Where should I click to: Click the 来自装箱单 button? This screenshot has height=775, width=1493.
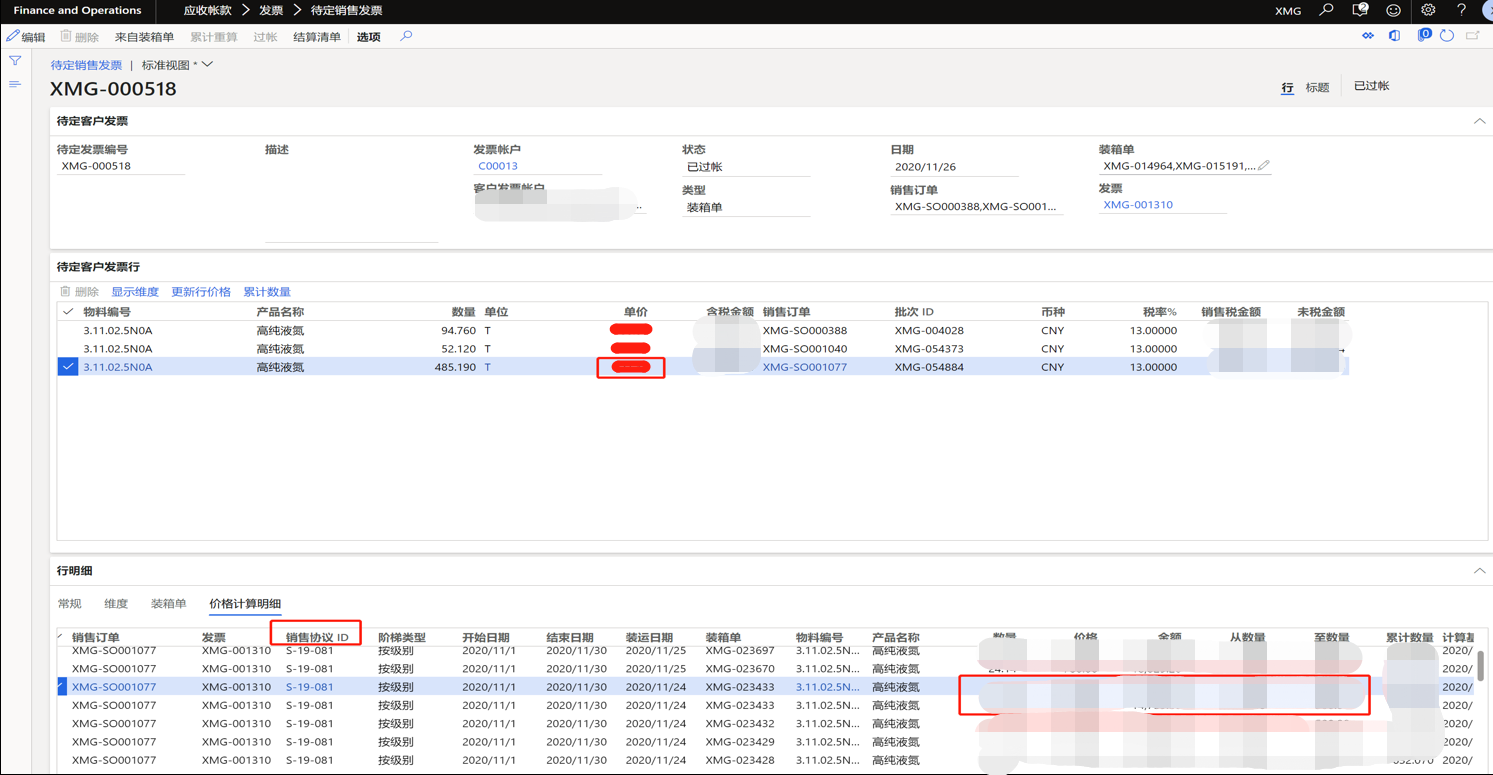tap(145, 37)
